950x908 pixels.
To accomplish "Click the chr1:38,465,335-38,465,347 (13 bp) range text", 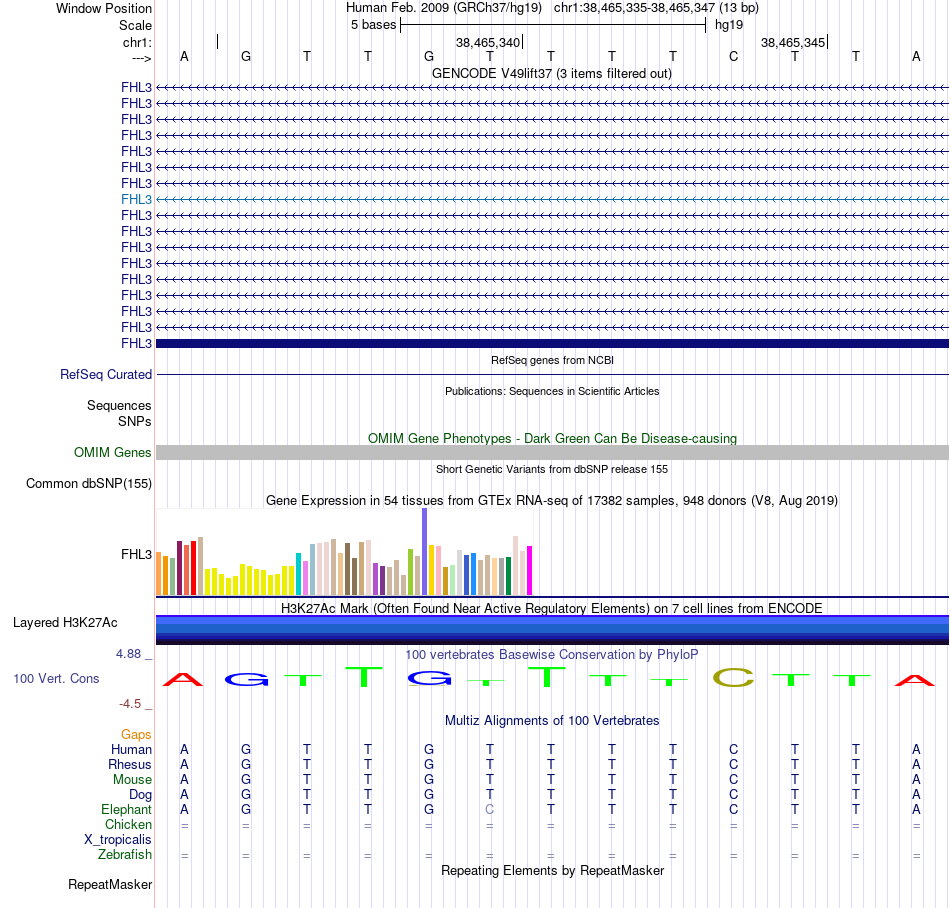I will click(656, 8).
